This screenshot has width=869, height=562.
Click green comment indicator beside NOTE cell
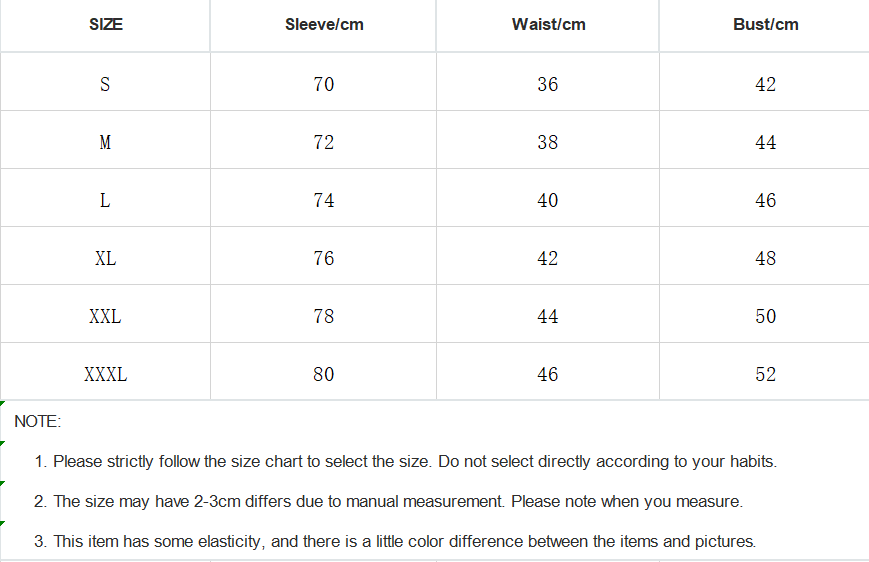coord(2,403)
